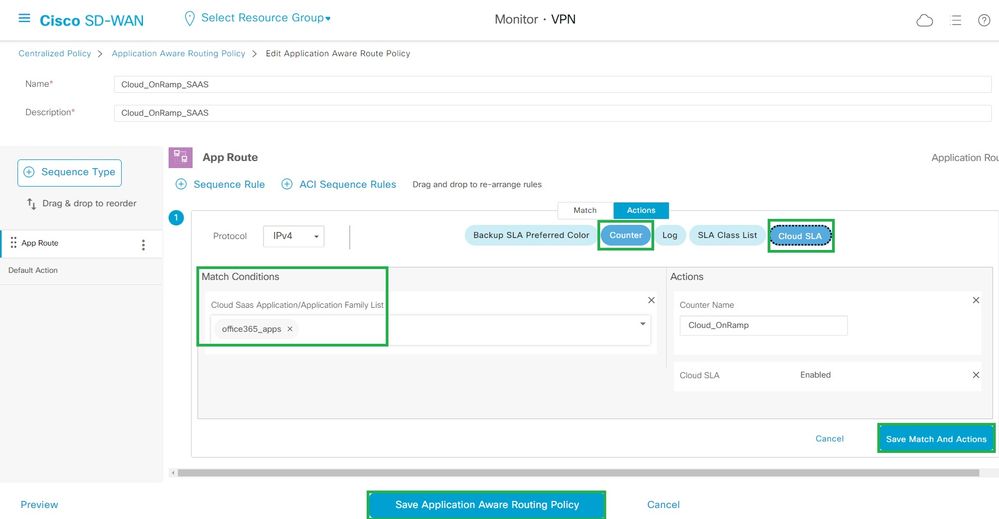Select the Counter action

click(626, 235)
